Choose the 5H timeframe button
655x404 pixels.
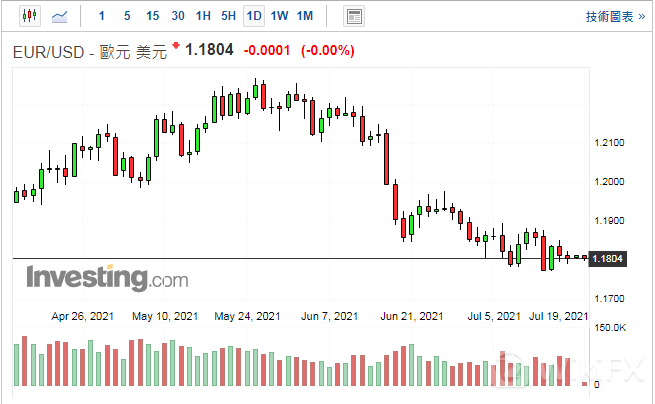click(x=228, y=16)
